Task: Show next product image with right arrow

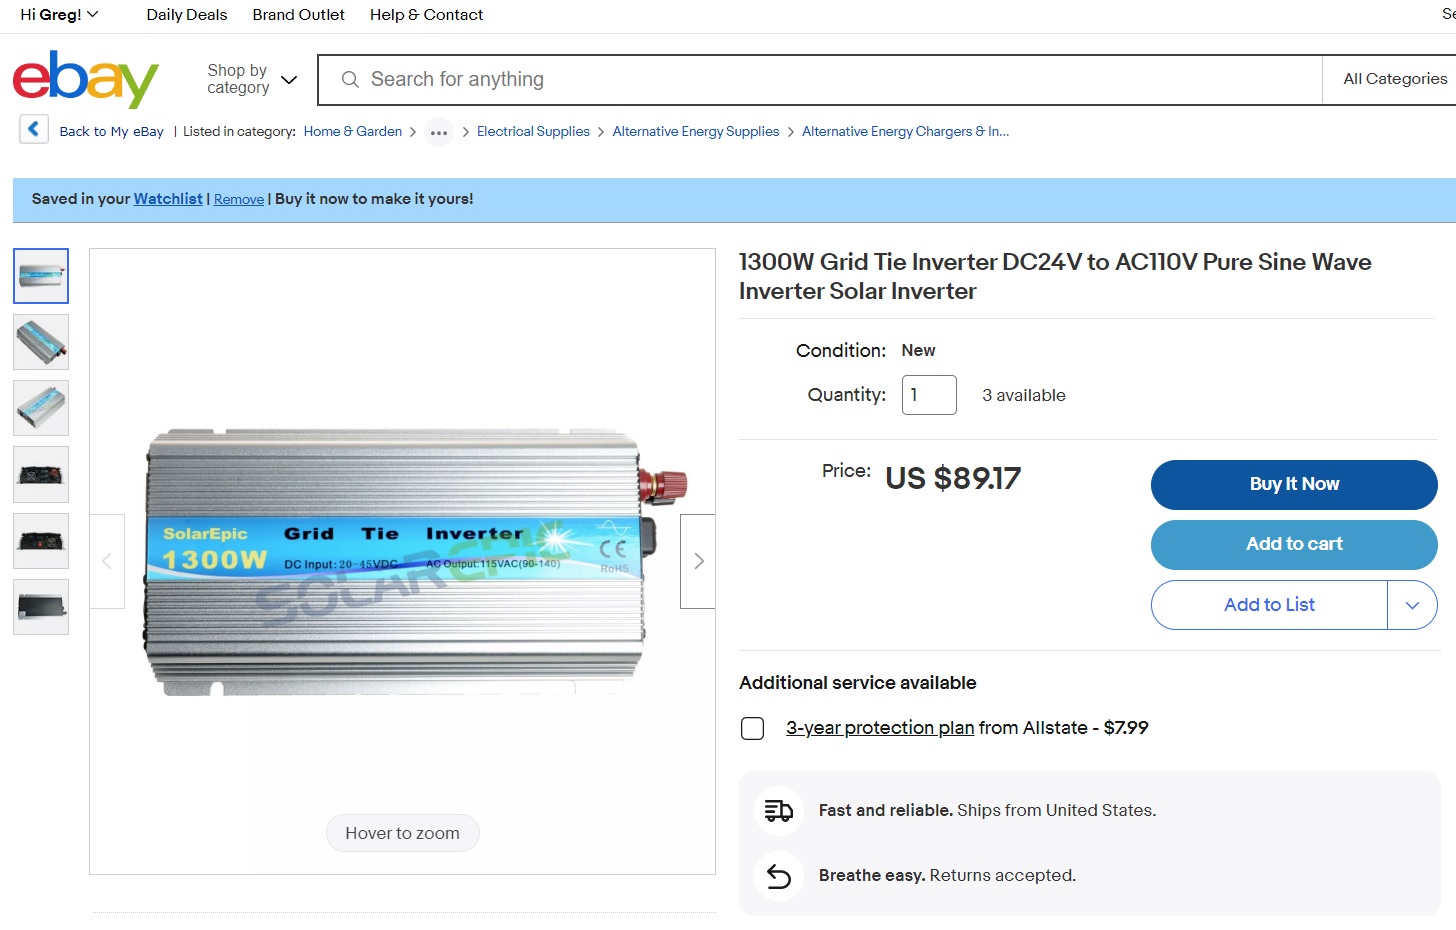Action: coord(698,561)
